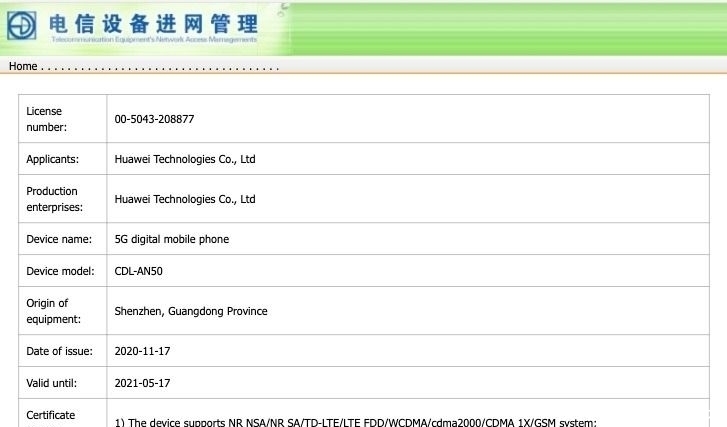Select license value 00-5043-208877
Viewport: 727px width, 427px height.
[x=154, y=119]
